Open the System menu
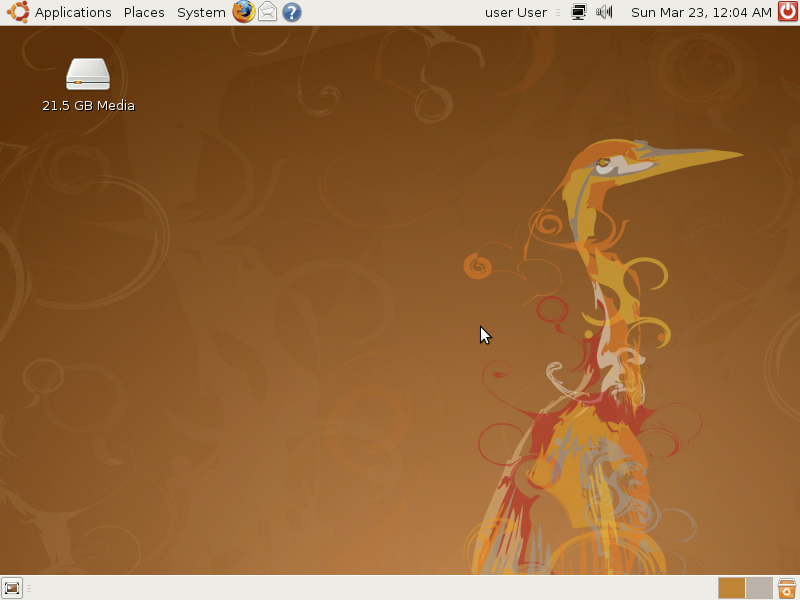The image size is (800, 600). pyautogui.click(x=201, y=12)
